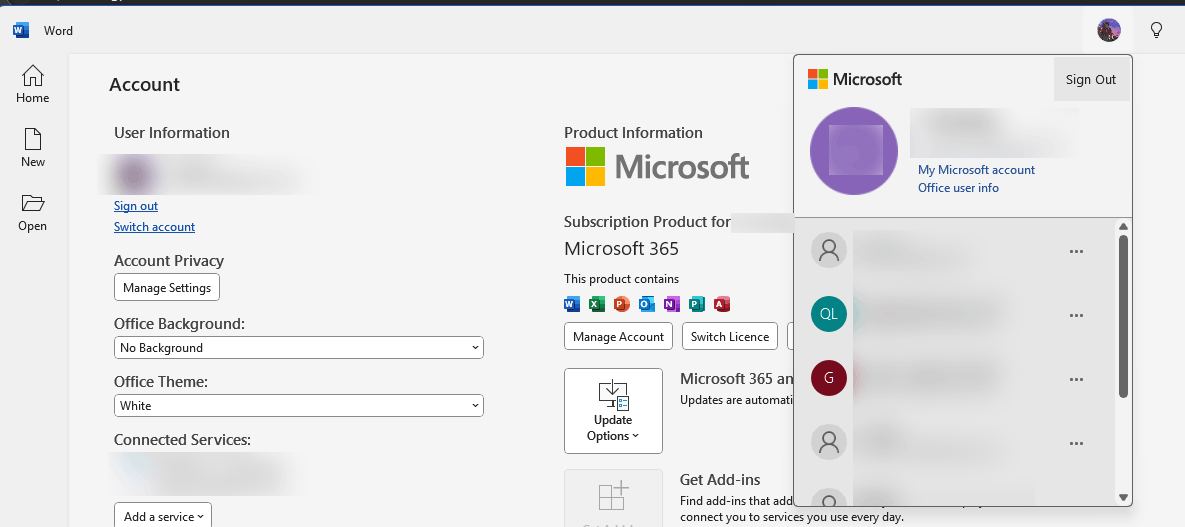Click the Connected Services label
Viewport: 1185px width, 527px height.
[x=182, y=440]
